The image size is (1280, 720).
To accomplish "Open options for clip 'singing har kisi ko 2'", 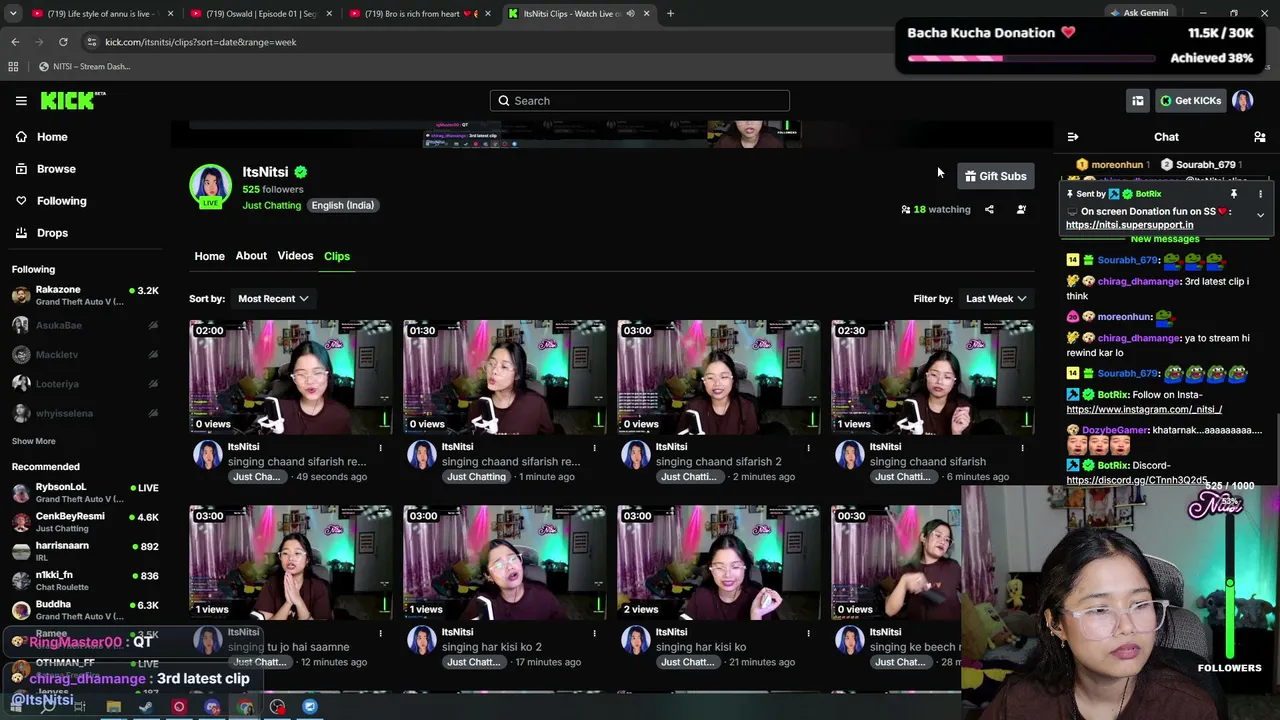I will 594,633.
